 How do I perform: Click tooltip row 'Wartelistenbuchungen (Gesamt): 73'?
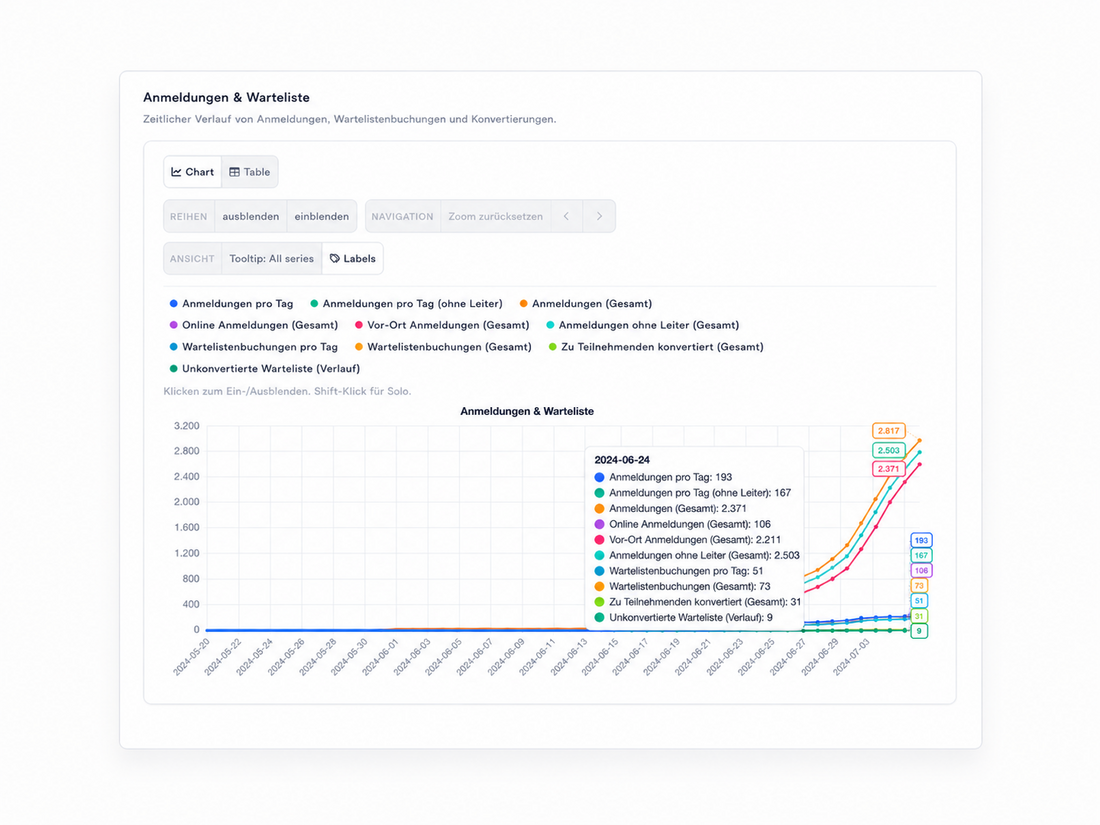(x=682, y=586)
